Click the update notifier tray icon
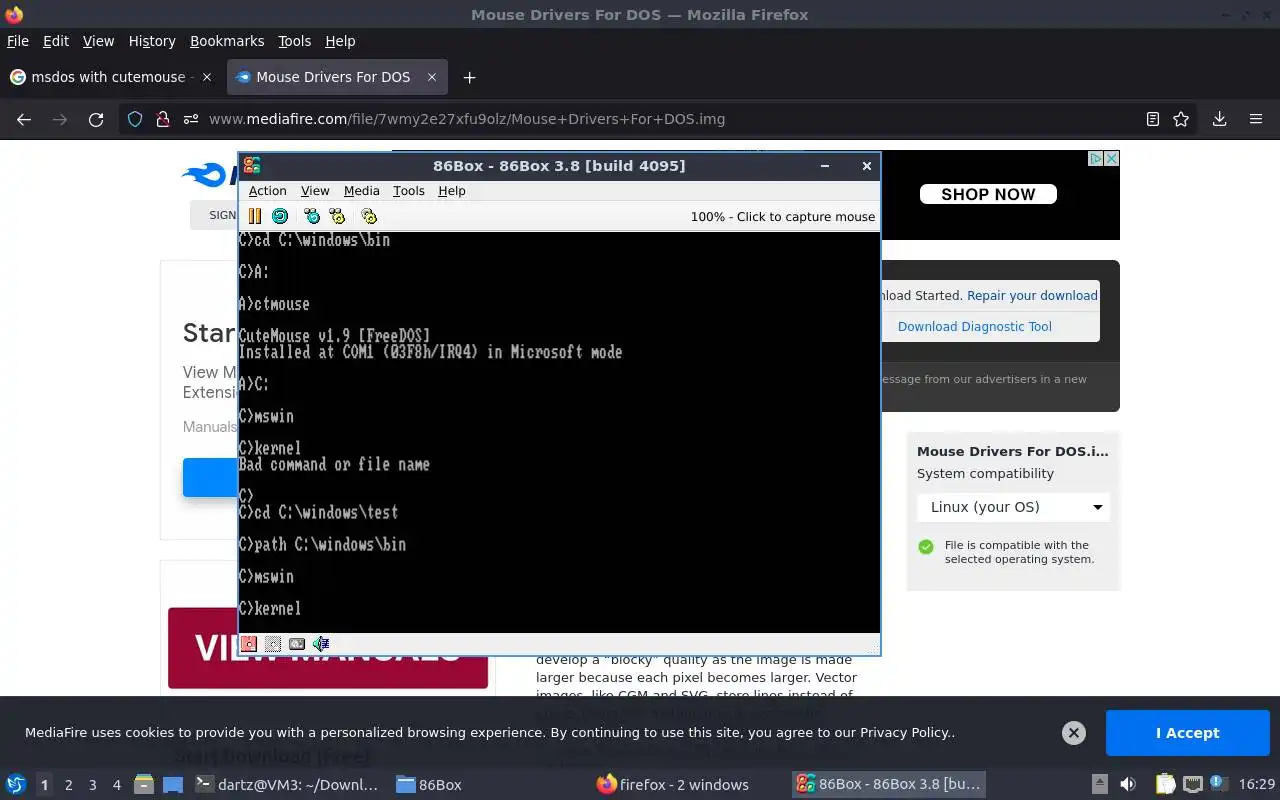 (1217, 784)
